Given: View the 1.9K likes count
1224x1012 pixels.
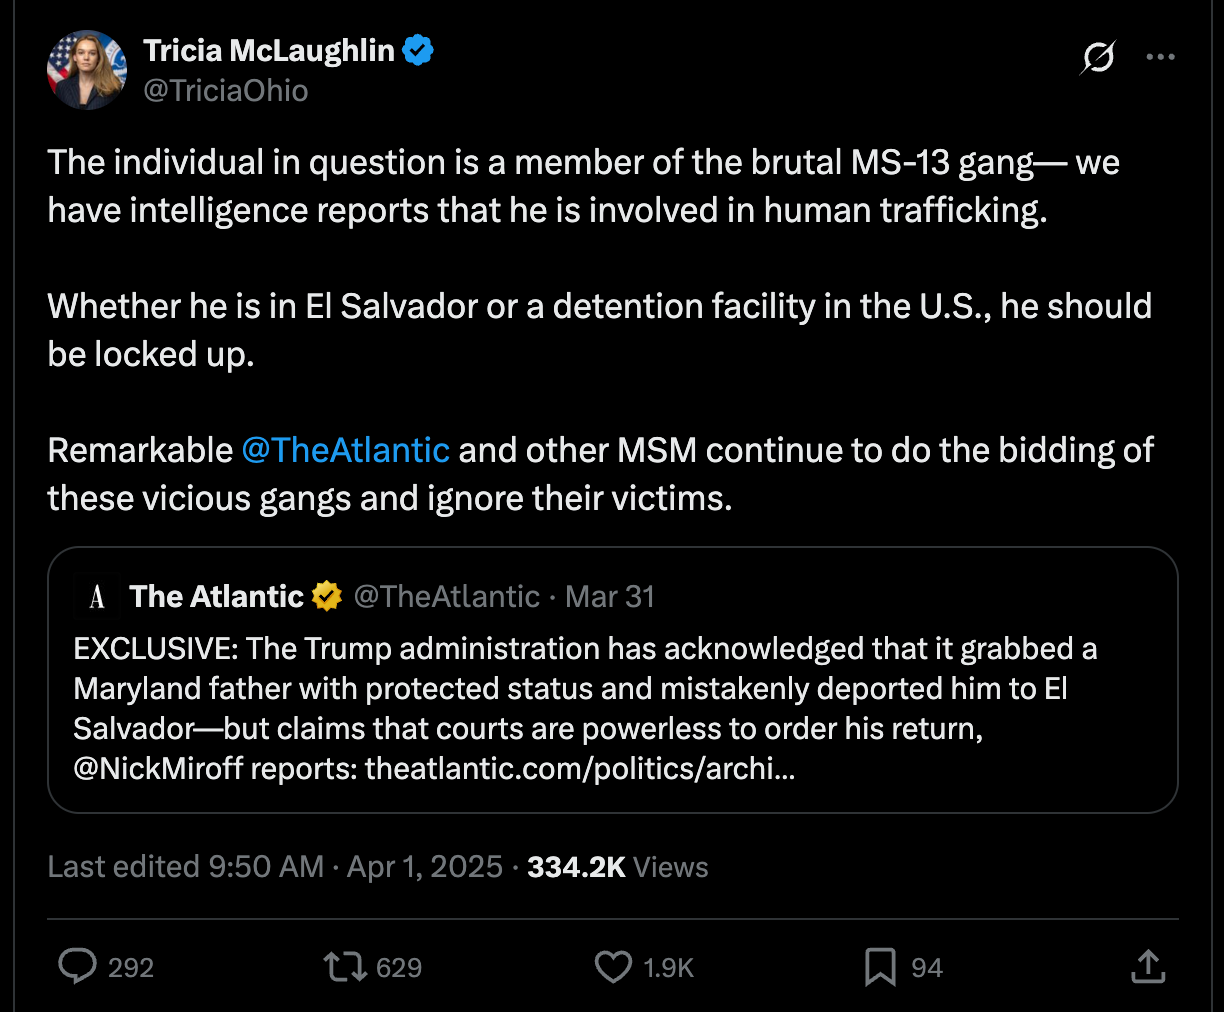Looking at the screenshot, I should tap(666, 967).
